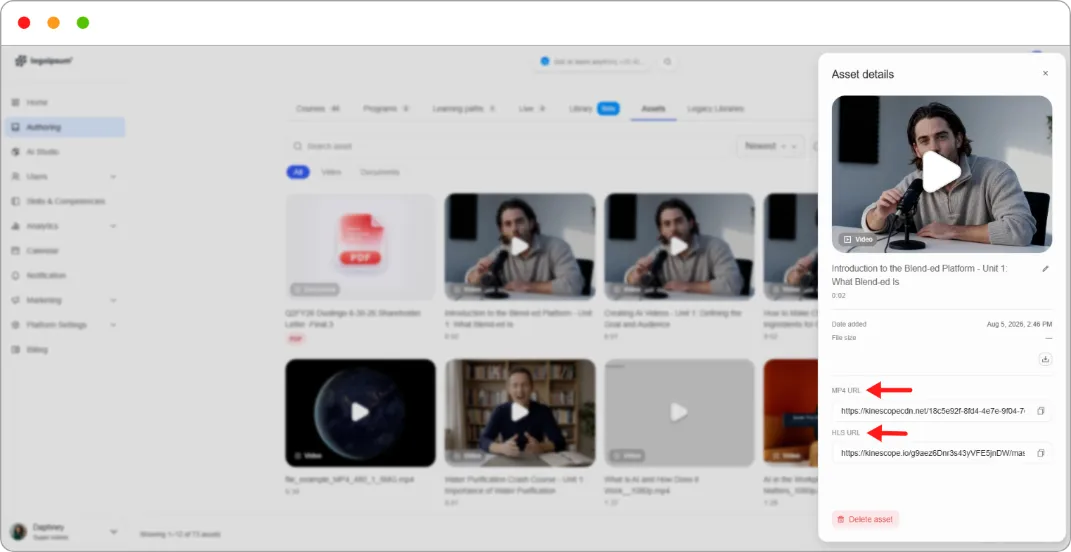This screenshot has width=1071, height=552.
Task: Open Home in the sidebar
Action: pos(66,102)
